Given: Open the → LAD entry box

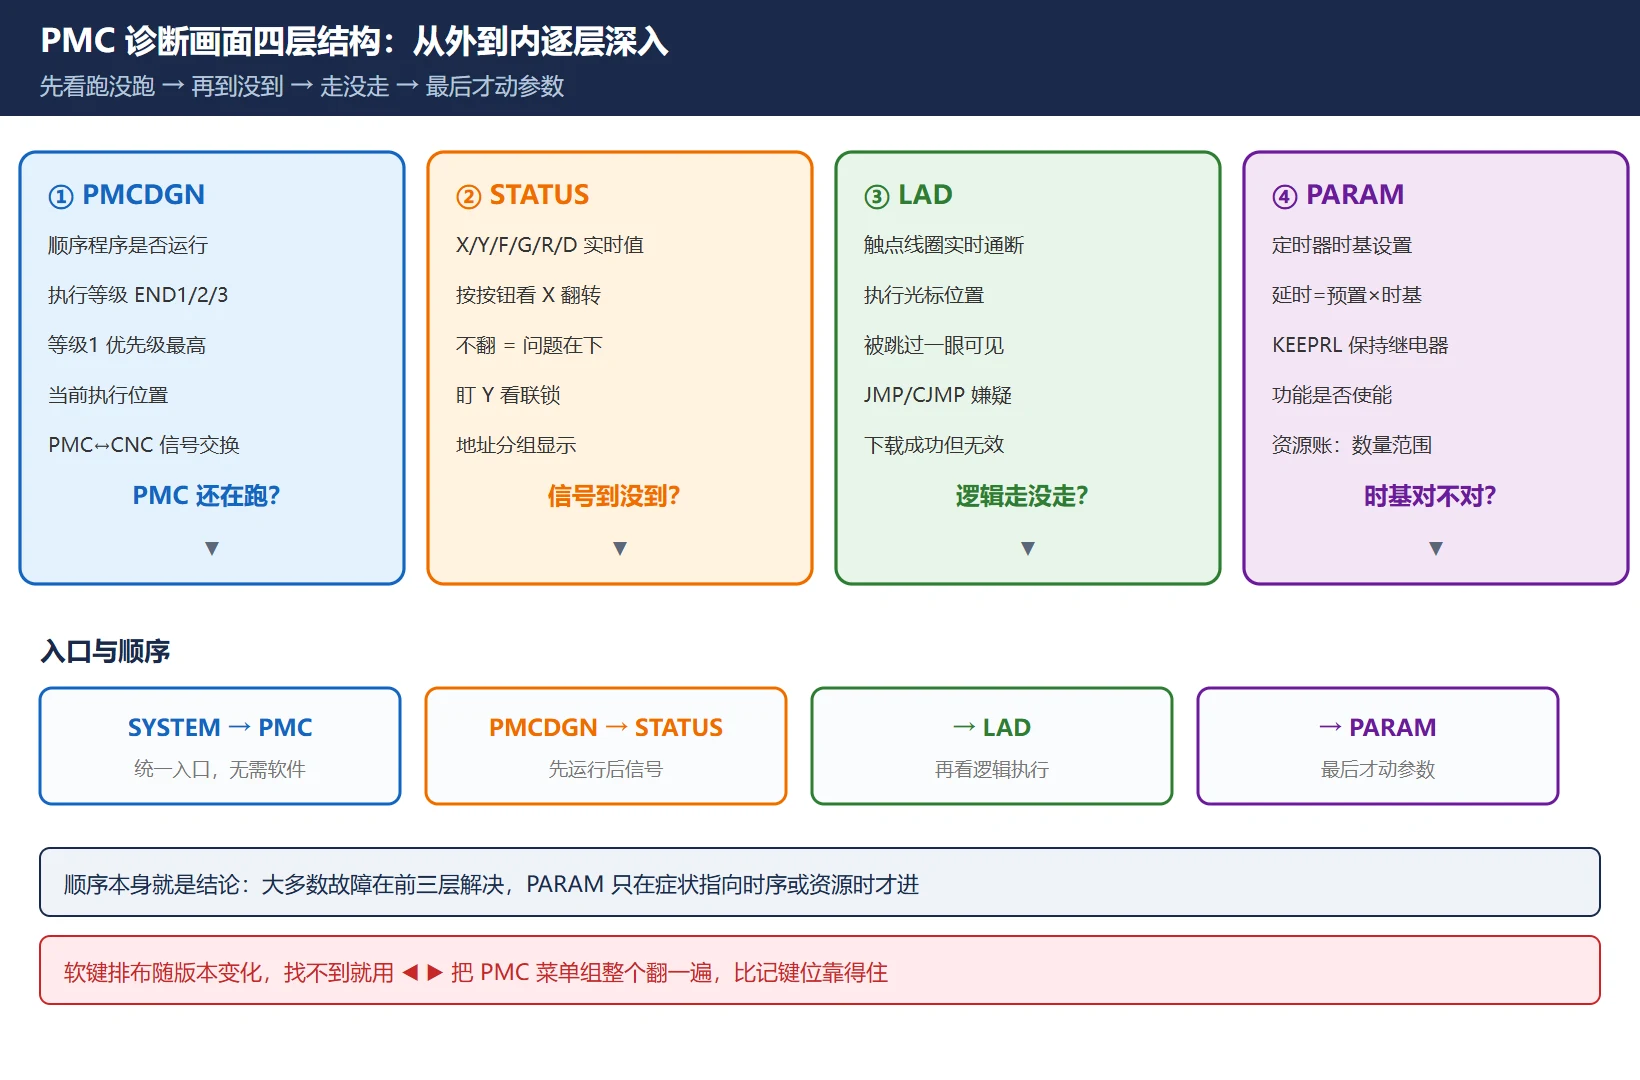Looking at the screenshot, I should click(992, 746).
